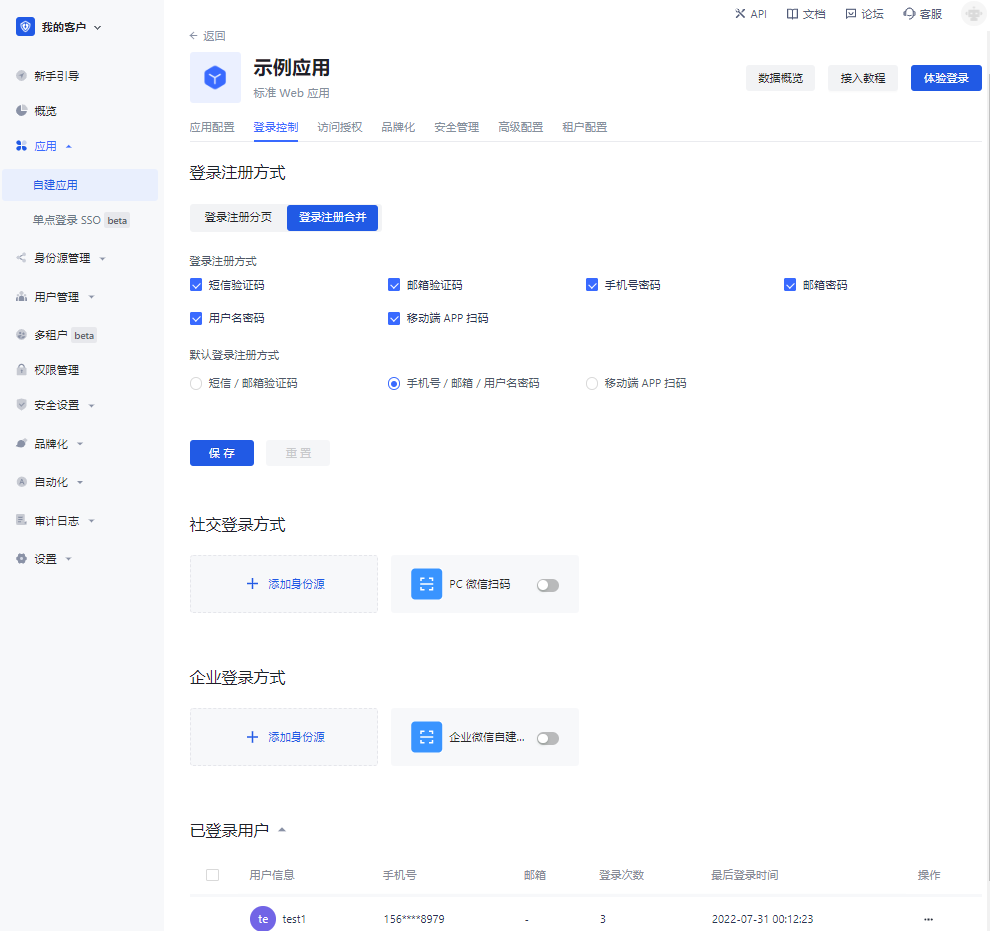Click the 客服 headset icon

[909, 14]
